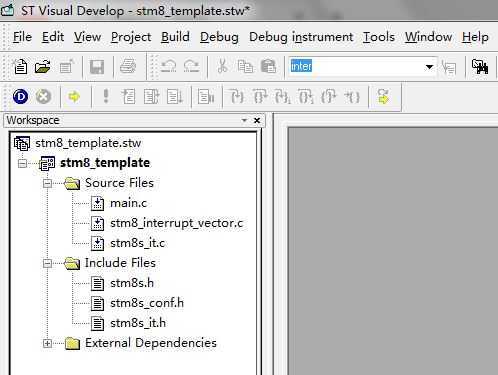
Task: Click the Find next icon after search box
Action: 449,67
